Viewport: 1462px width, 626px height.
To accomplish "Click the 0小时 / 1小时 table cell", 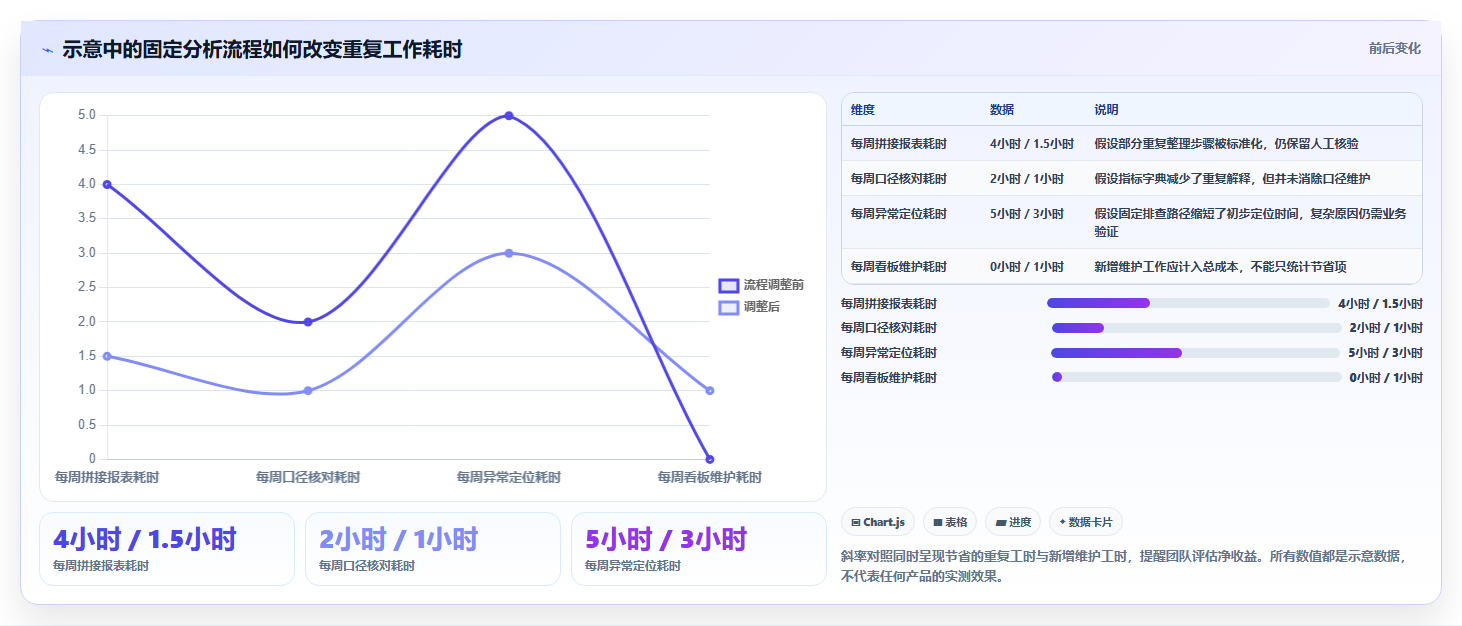I will coord(1026,267).
